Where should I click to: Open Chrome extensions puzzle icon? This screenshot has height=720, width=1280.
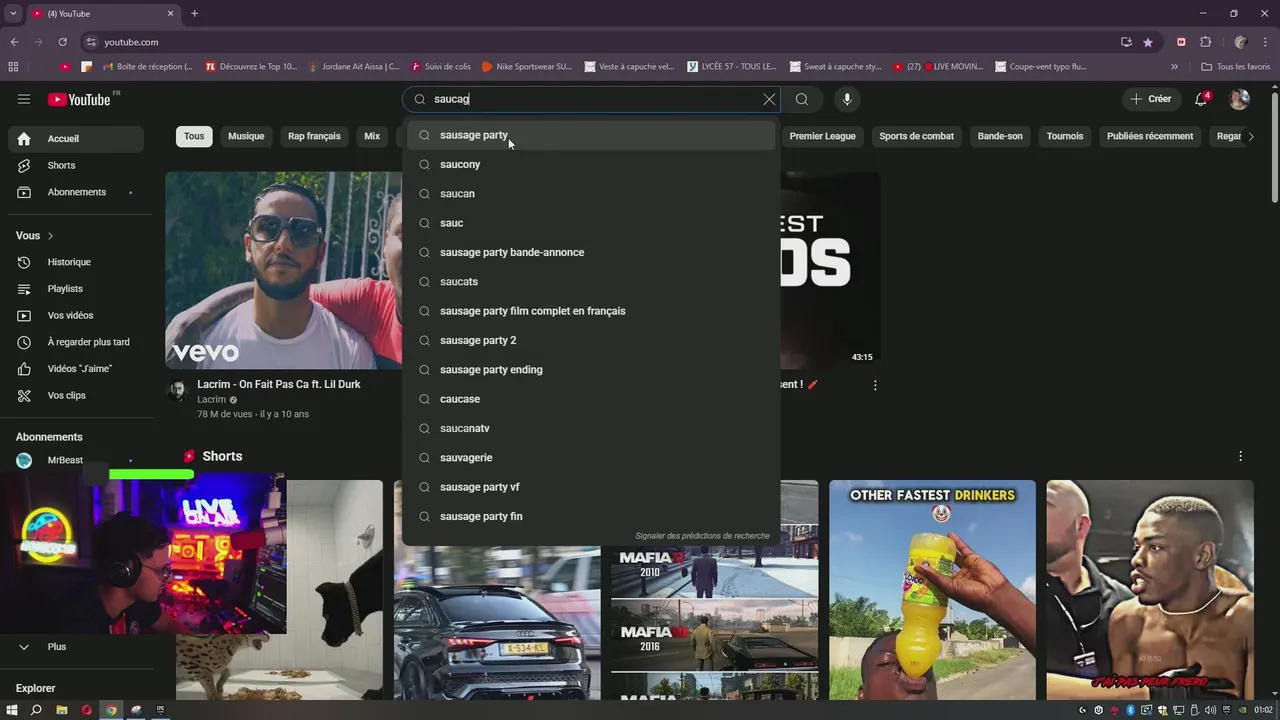click(x=1205, y=42)
